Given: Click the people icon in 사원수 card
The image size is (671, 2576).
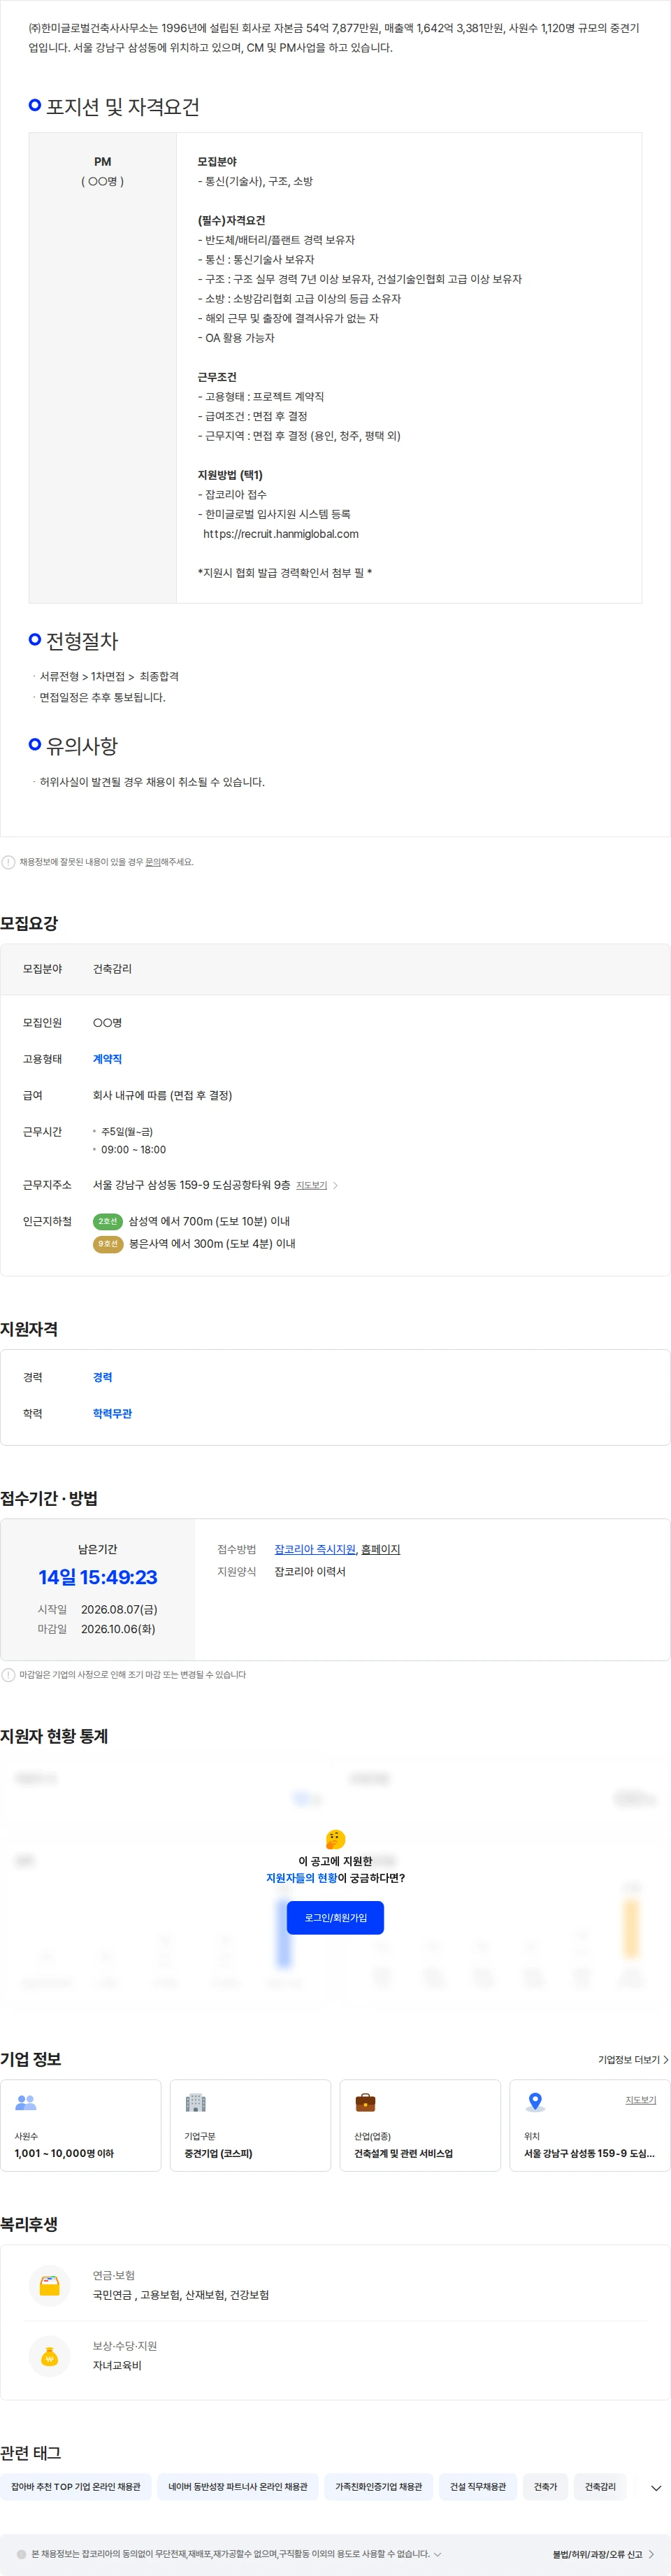Looking at the screenshot, I should [26, 2103].
